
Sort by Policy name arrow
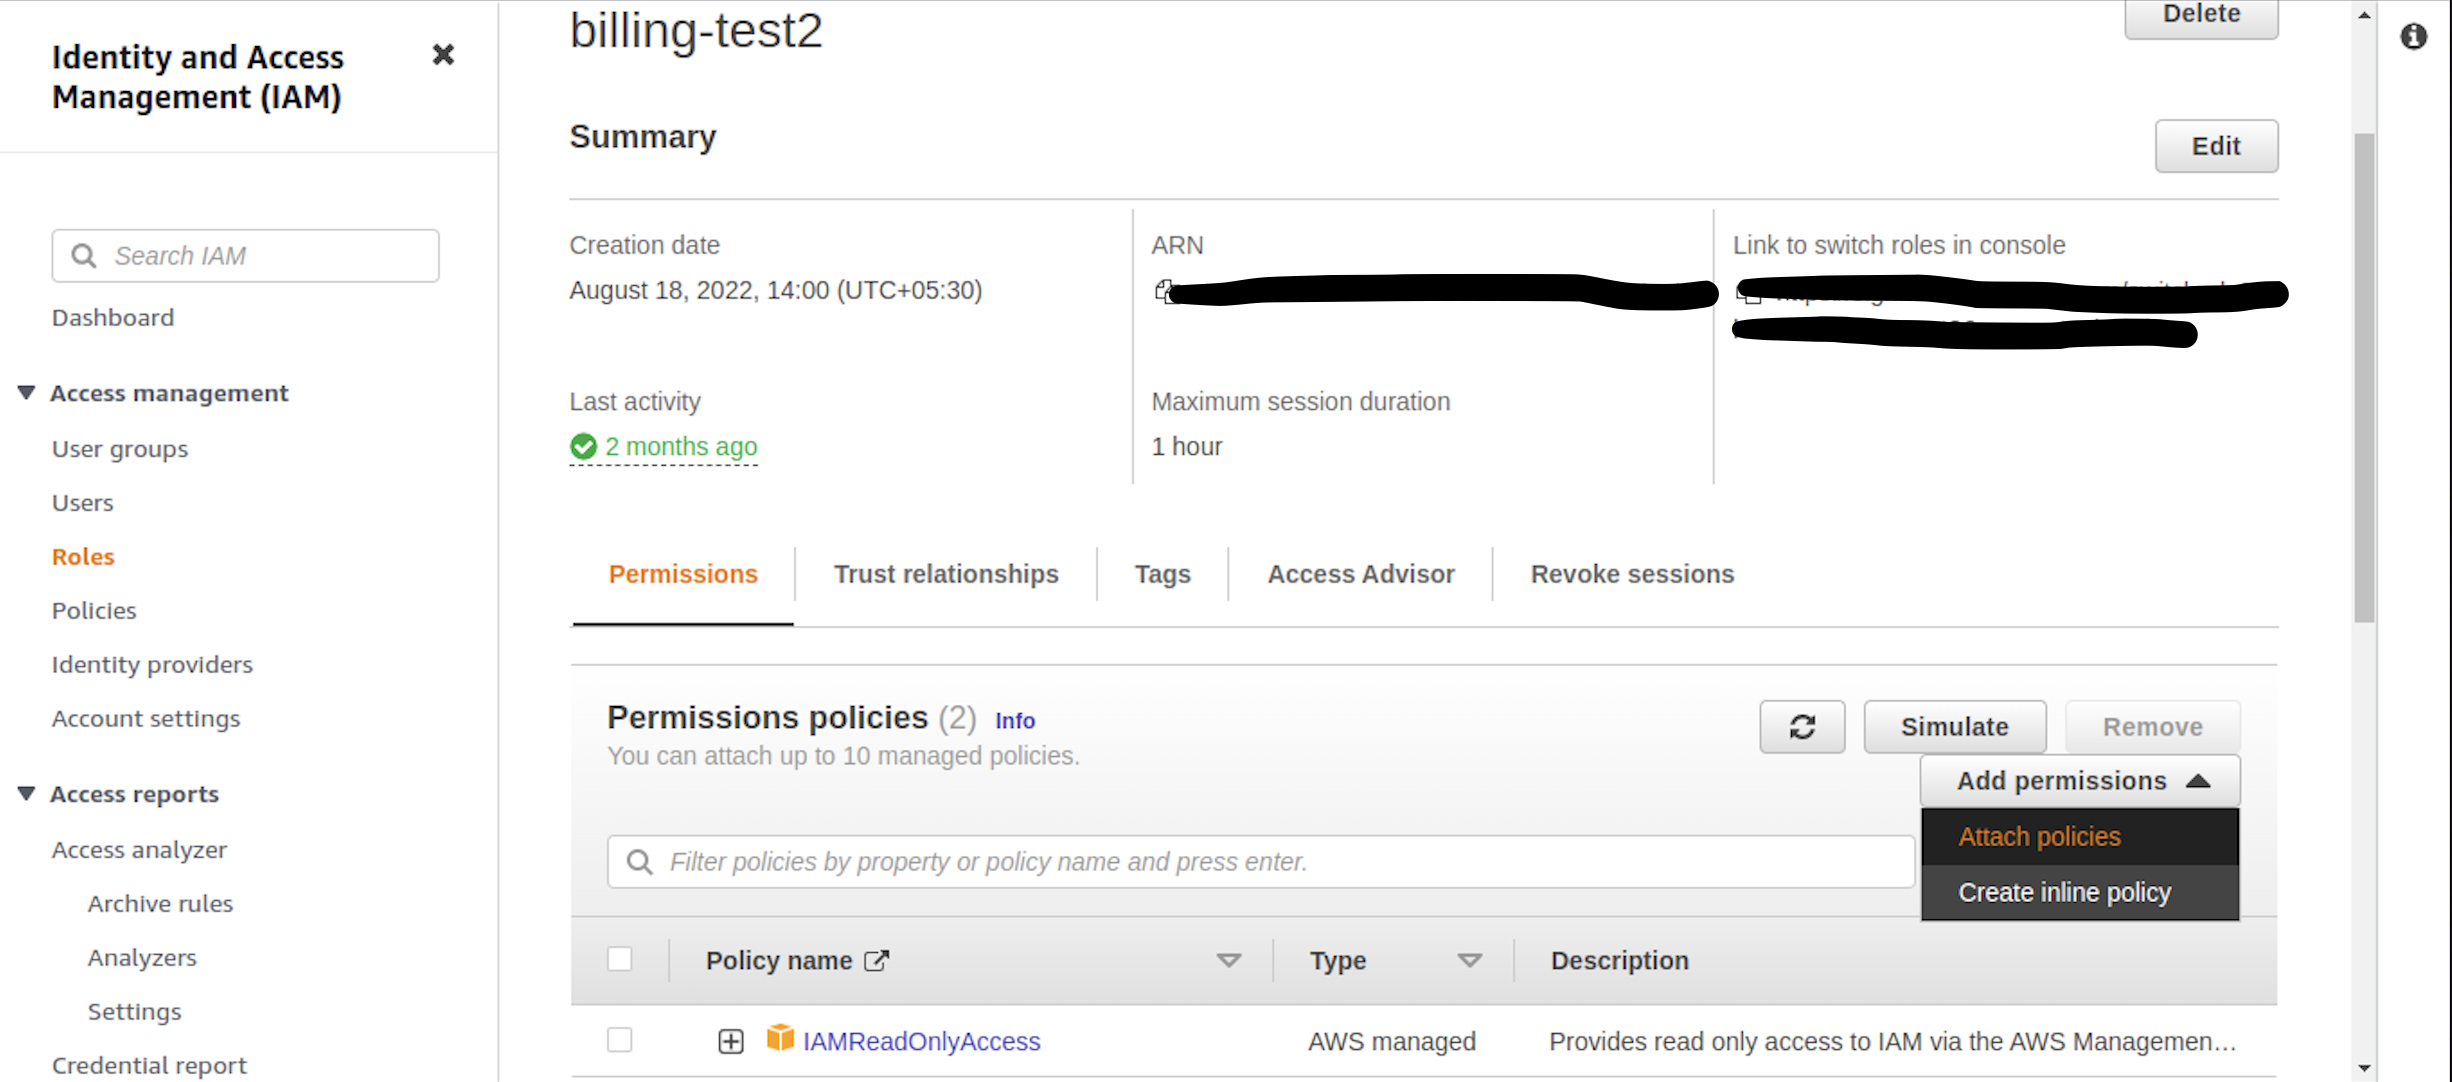[x=1228, y=961]
